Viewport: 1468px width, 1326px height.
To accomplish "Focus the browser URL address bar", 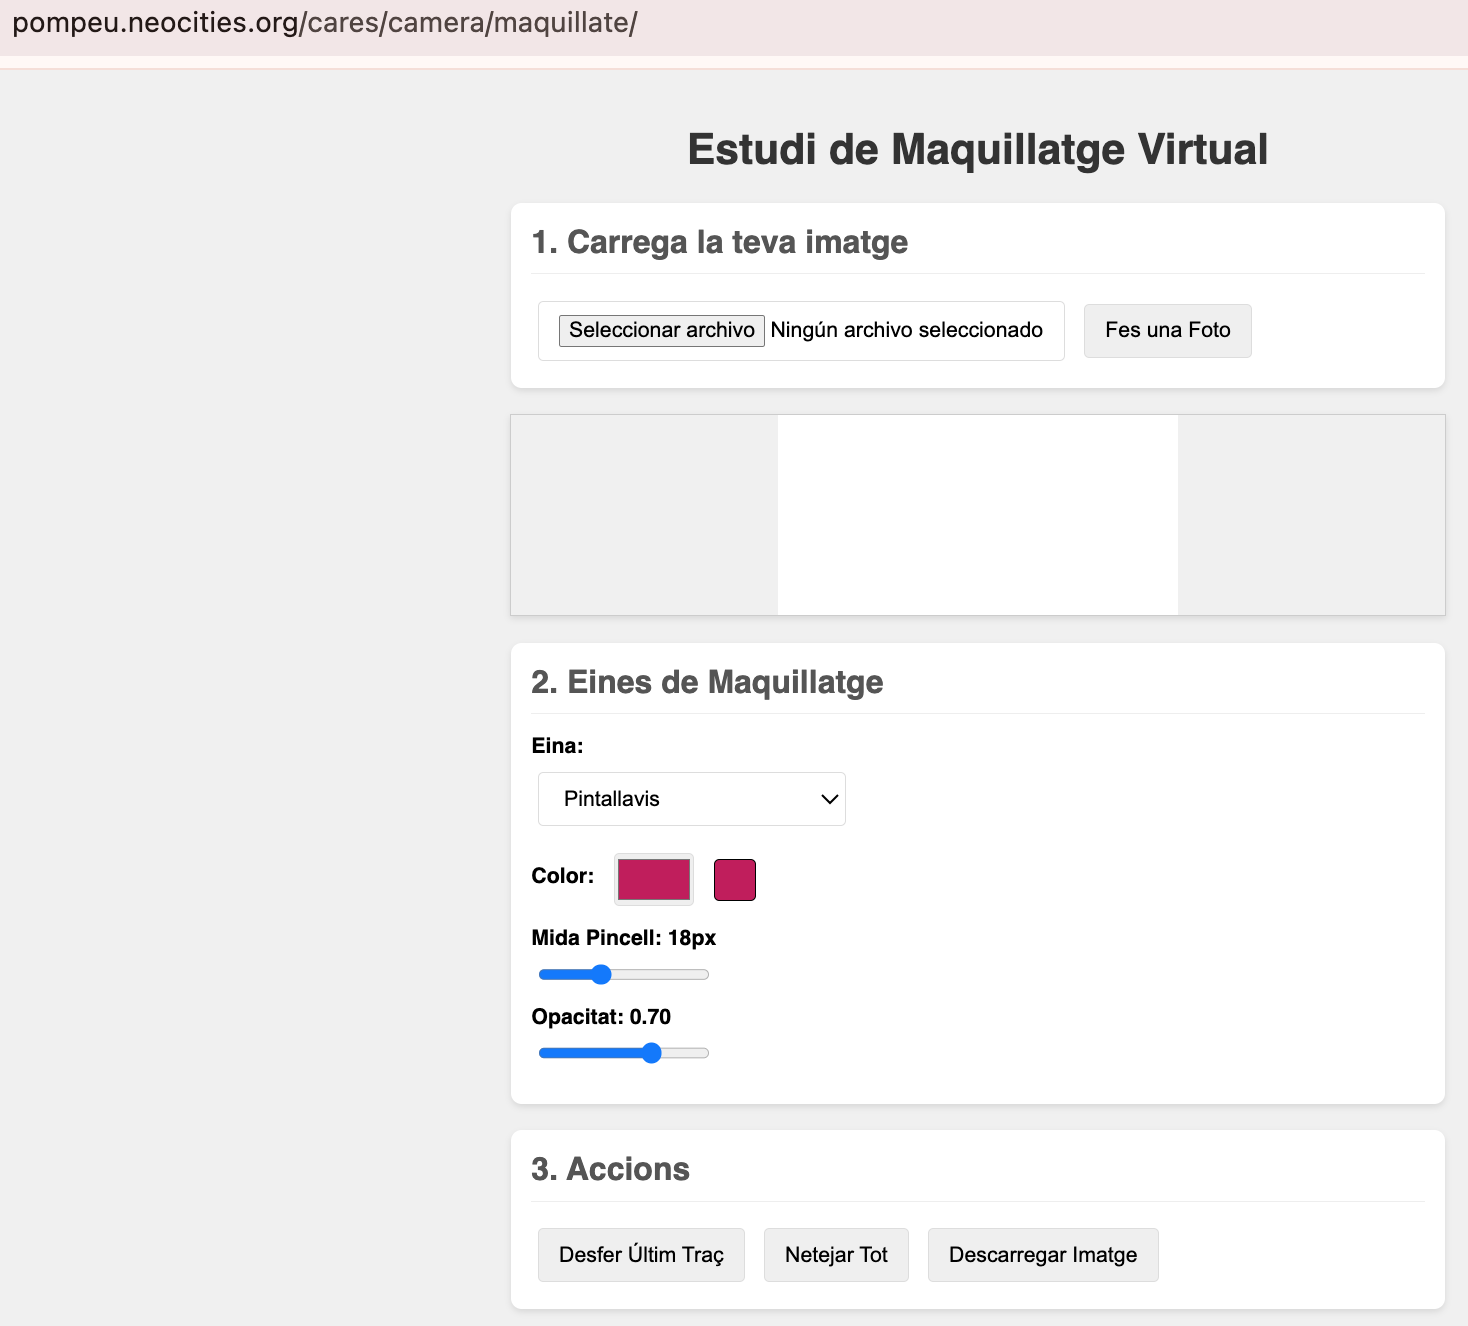I will tap(325, 23).
